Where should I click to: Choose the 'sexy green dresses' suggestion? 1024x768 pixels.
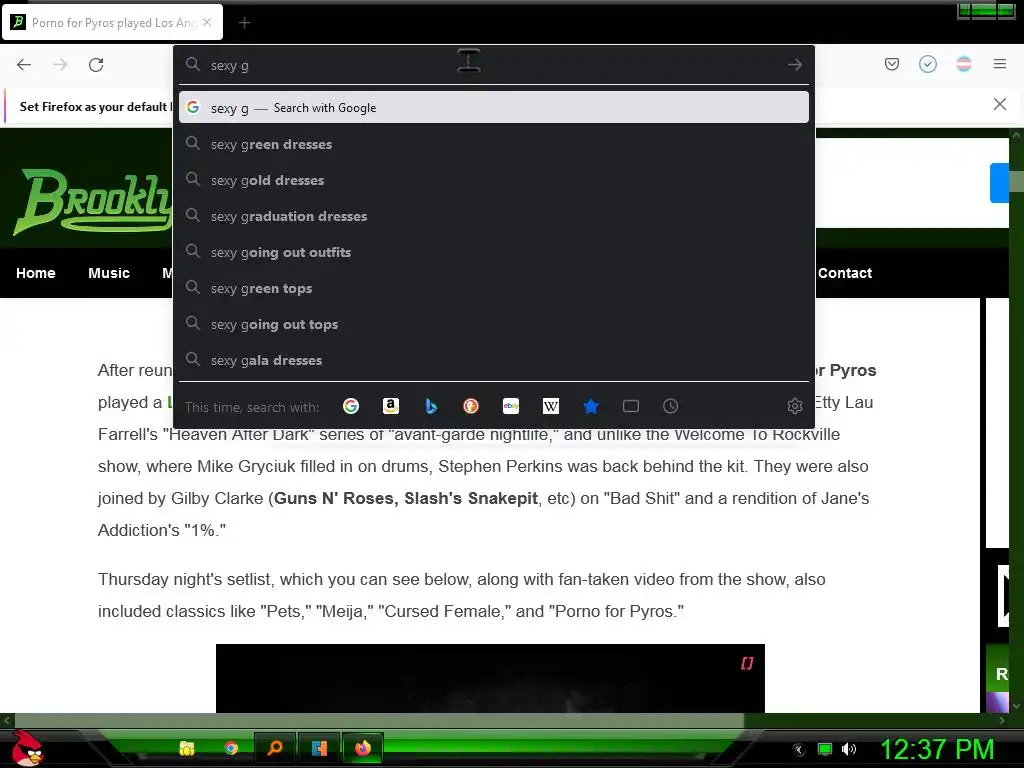pyautogui.click(x=494, y=144)
